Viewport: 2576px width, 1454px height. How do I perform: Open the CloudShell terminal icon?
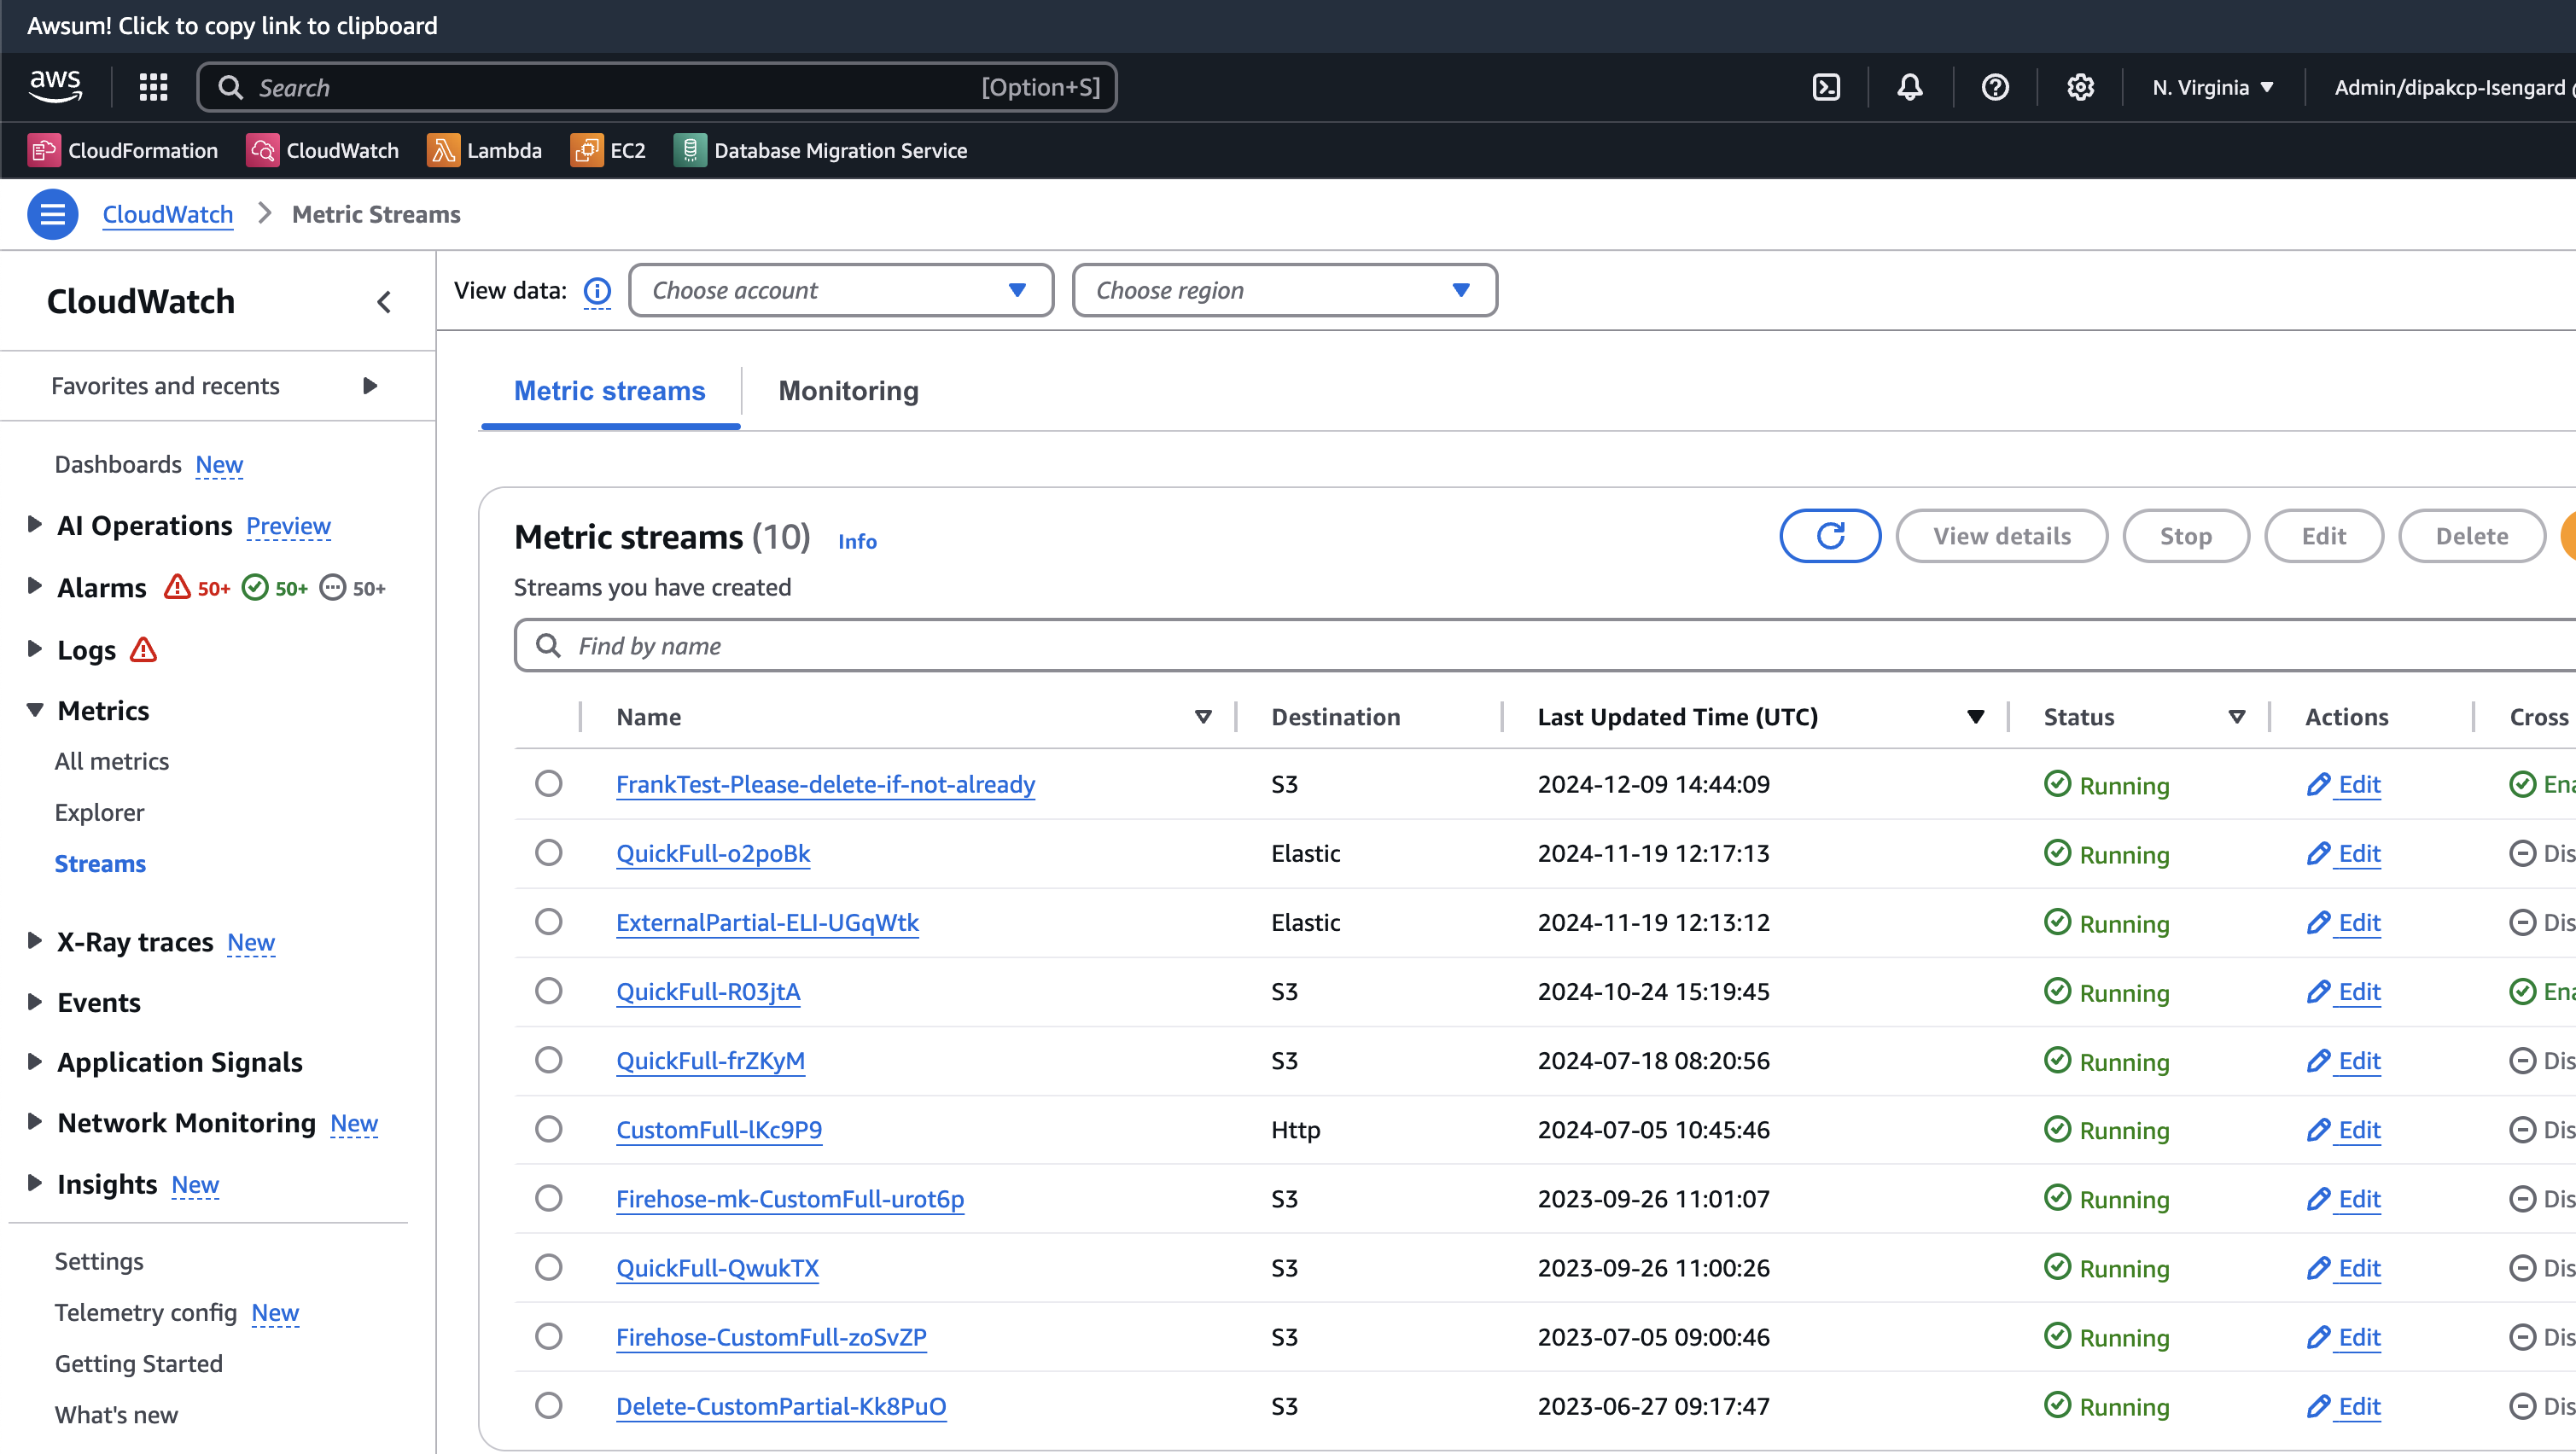pos(1826,87)
